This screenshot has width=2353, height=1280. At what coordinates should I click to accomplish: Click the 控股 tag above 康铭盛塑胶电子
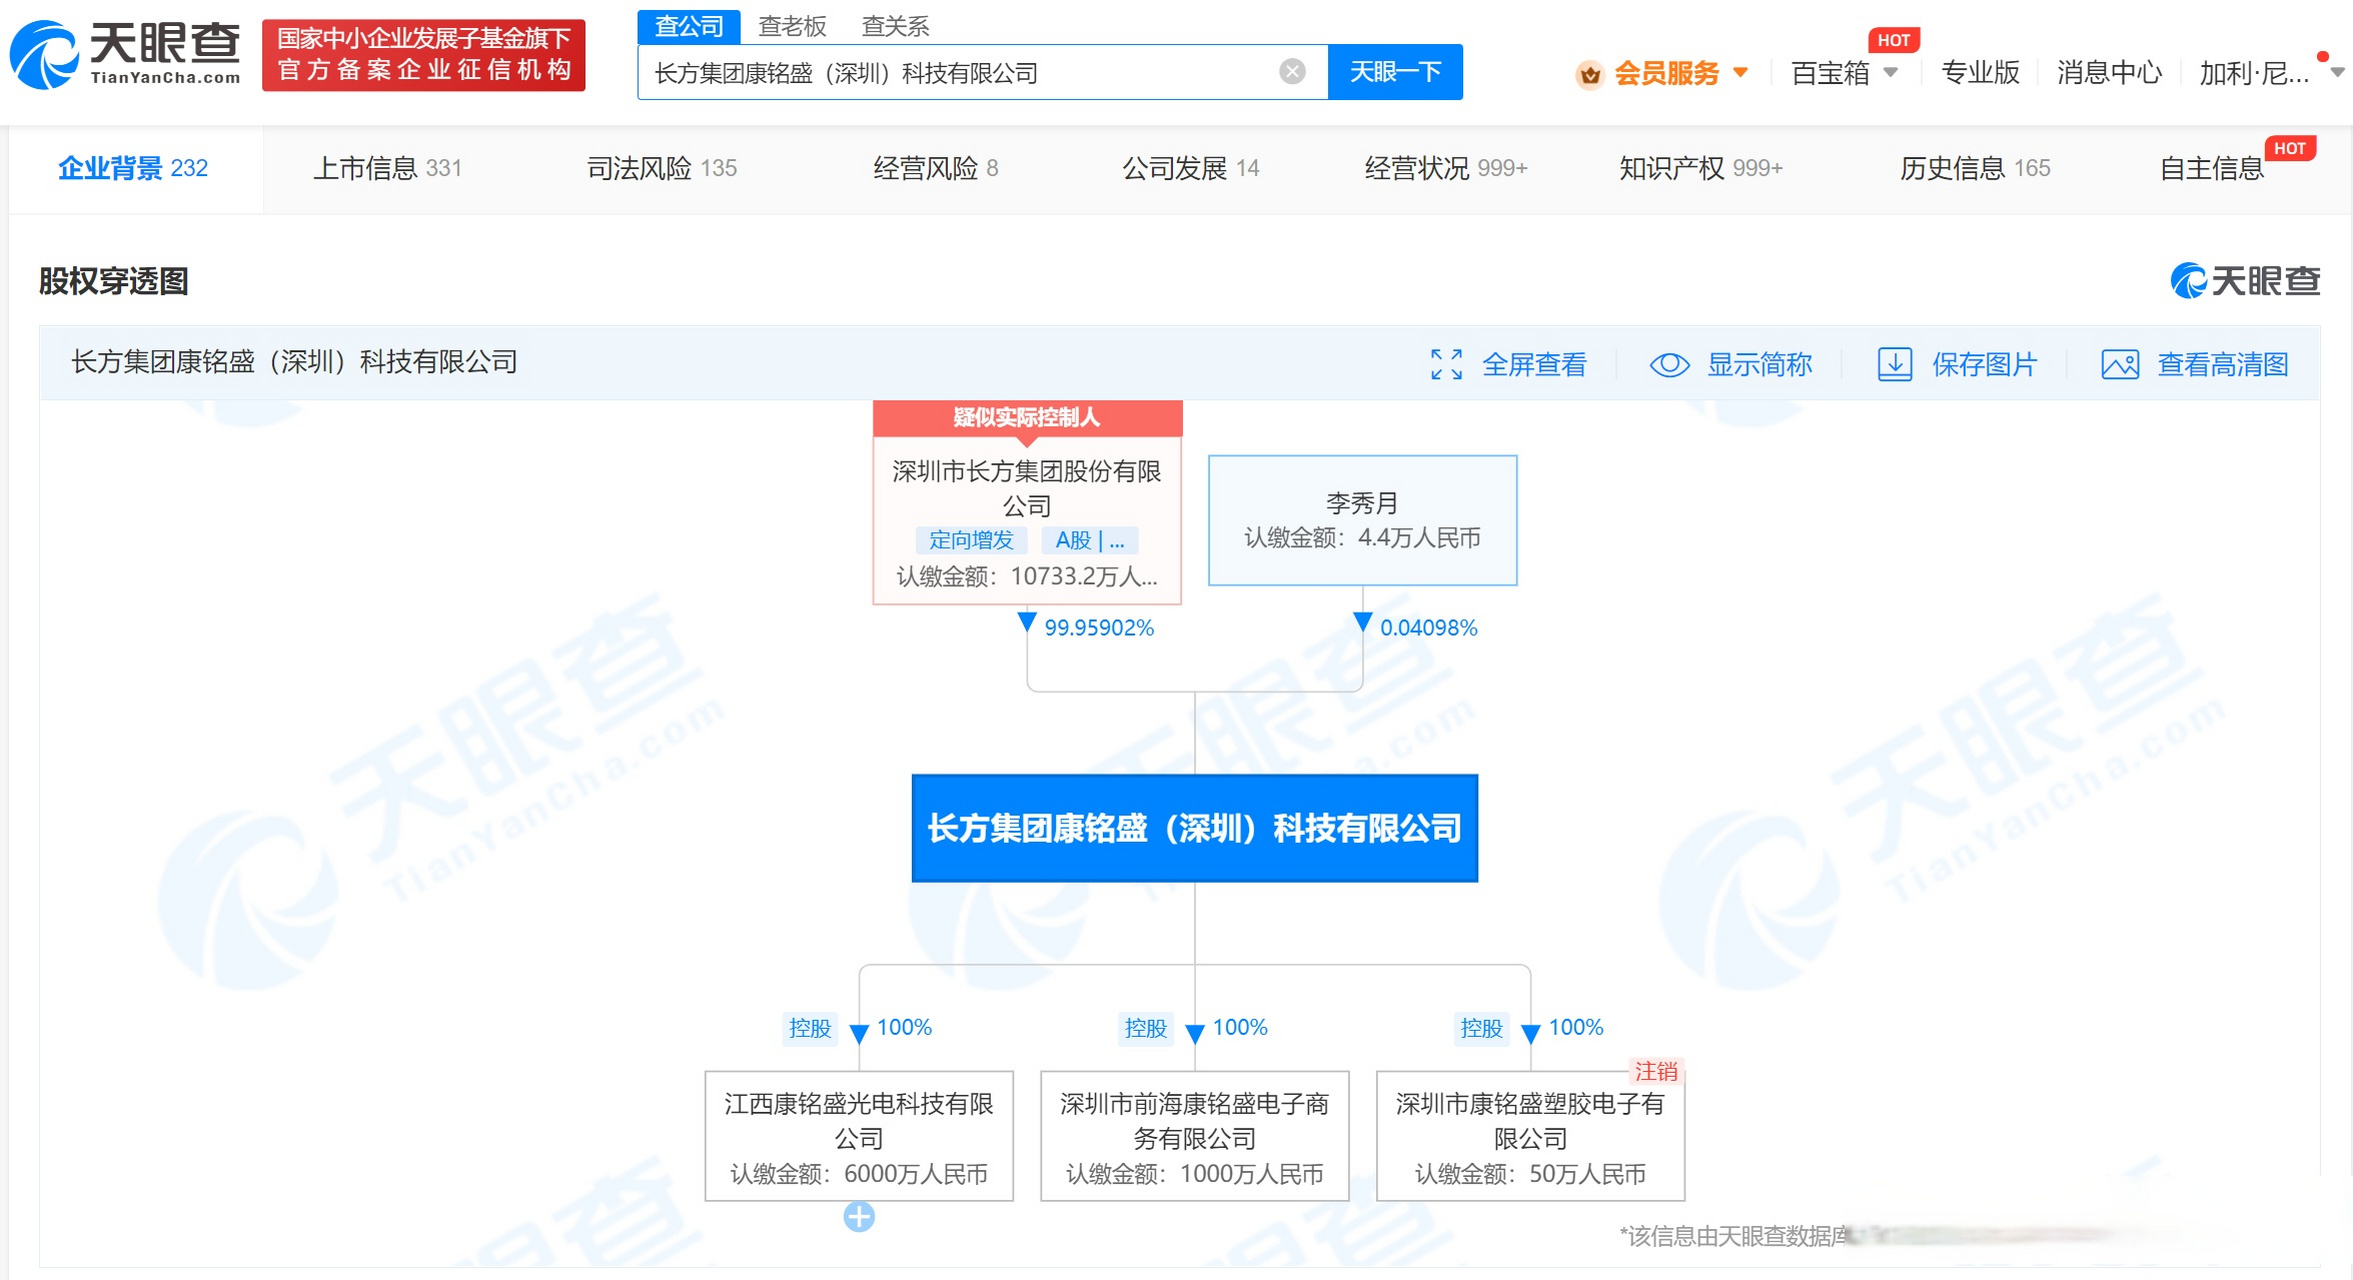[x=1481, y=1028]
